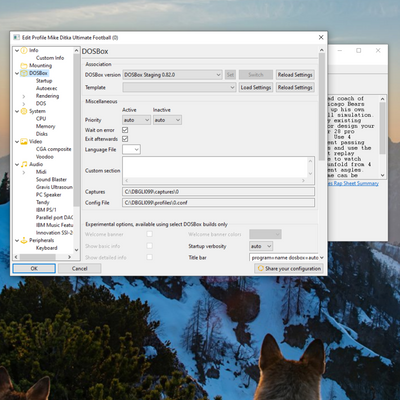
Task: Click the DOSBox box icon in tree
Action: 24,73
